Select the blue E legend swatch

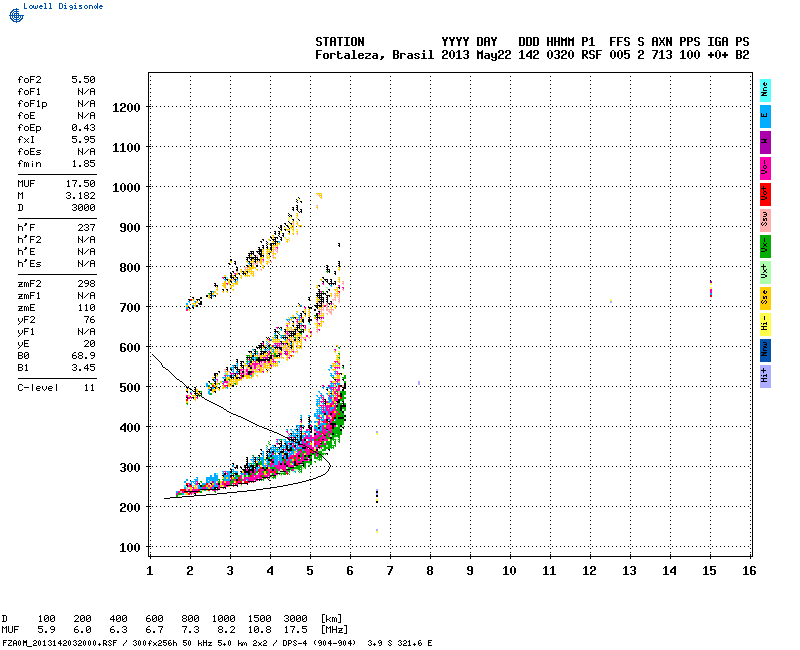(x=765, y=114)
